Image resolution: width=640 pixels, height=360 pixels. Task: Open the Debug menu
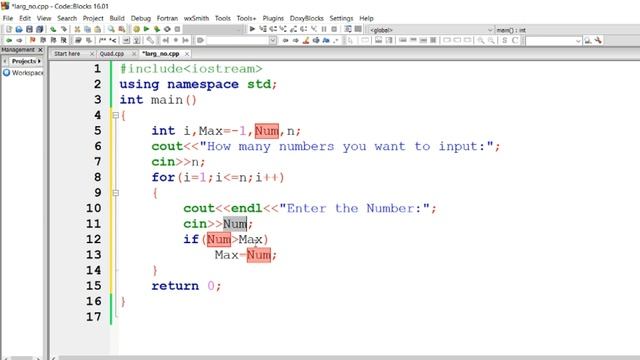[x=141, y=18]
